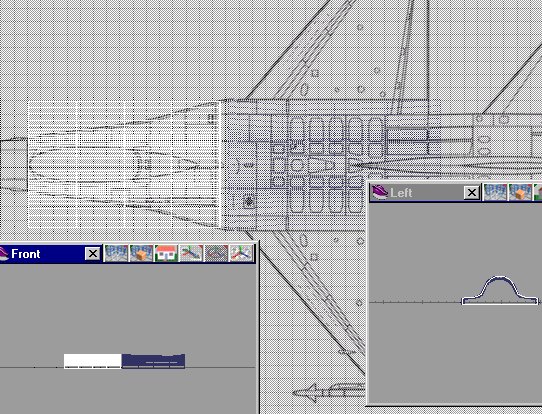Select solid cube render icon in Left window
This screenshot has height=414, width=542.
pyautogui.click(x=520, y=192)
